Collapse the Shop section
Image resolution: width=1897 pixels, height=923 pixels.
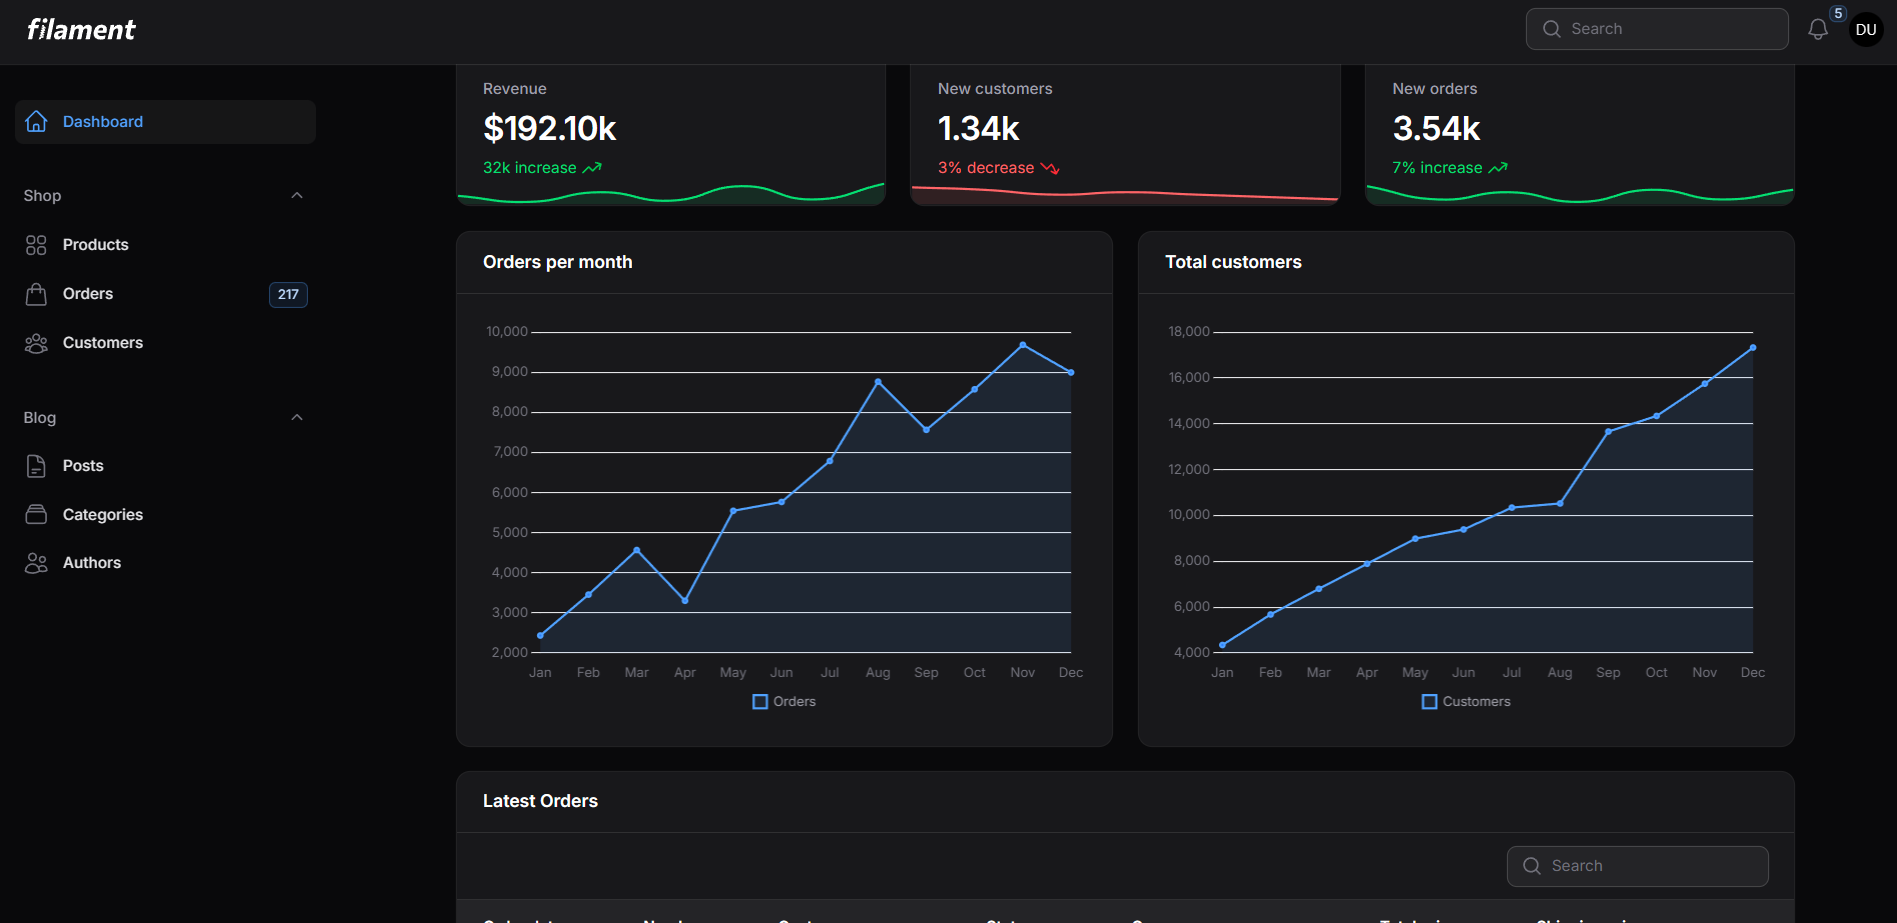[296, 195]
